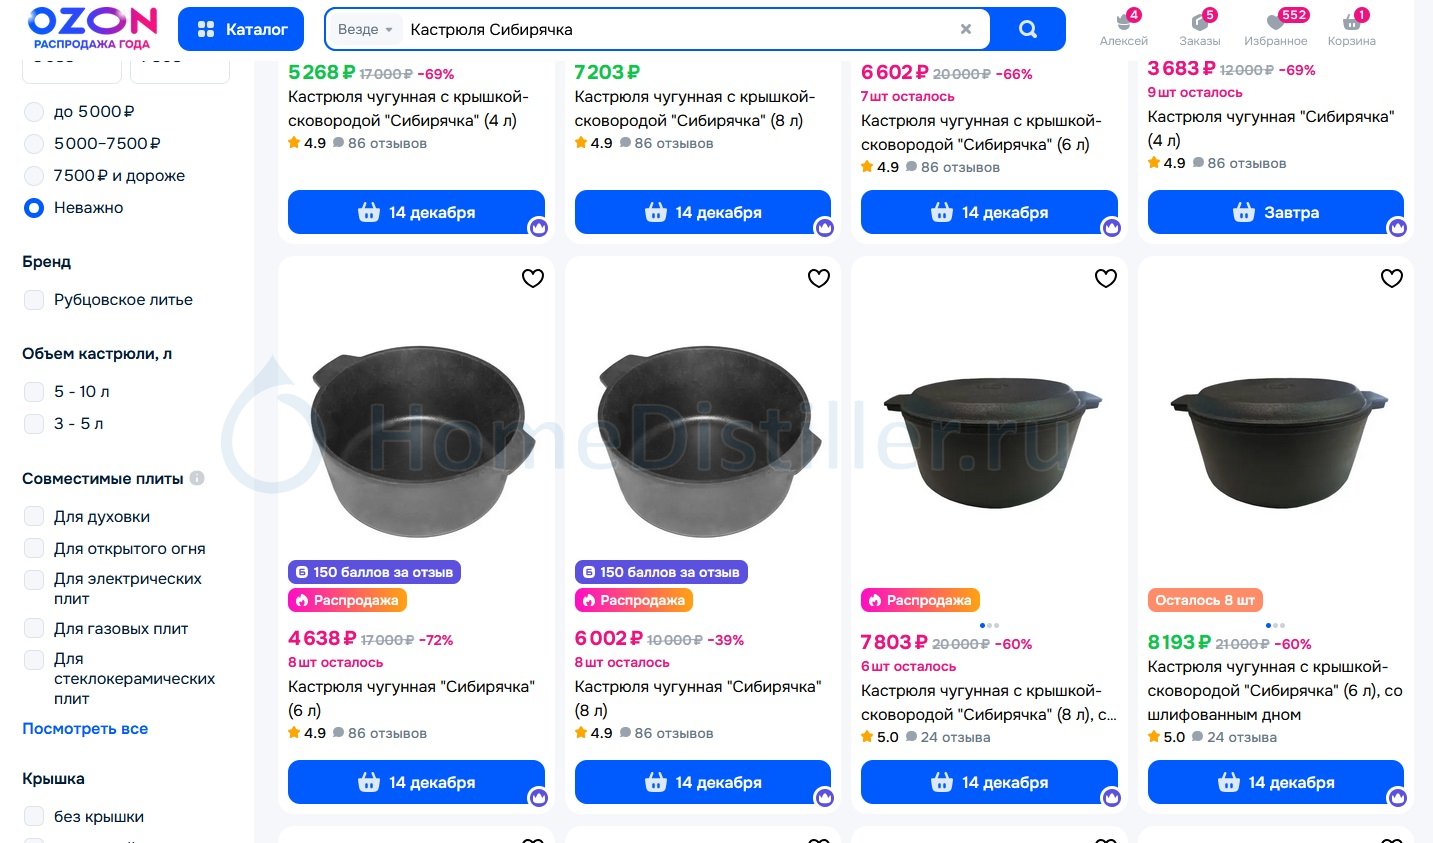Screen dimensions: 1433x843
Task: Check the Рубцовское литье brand filter
Action: click(x=34, y=299)
